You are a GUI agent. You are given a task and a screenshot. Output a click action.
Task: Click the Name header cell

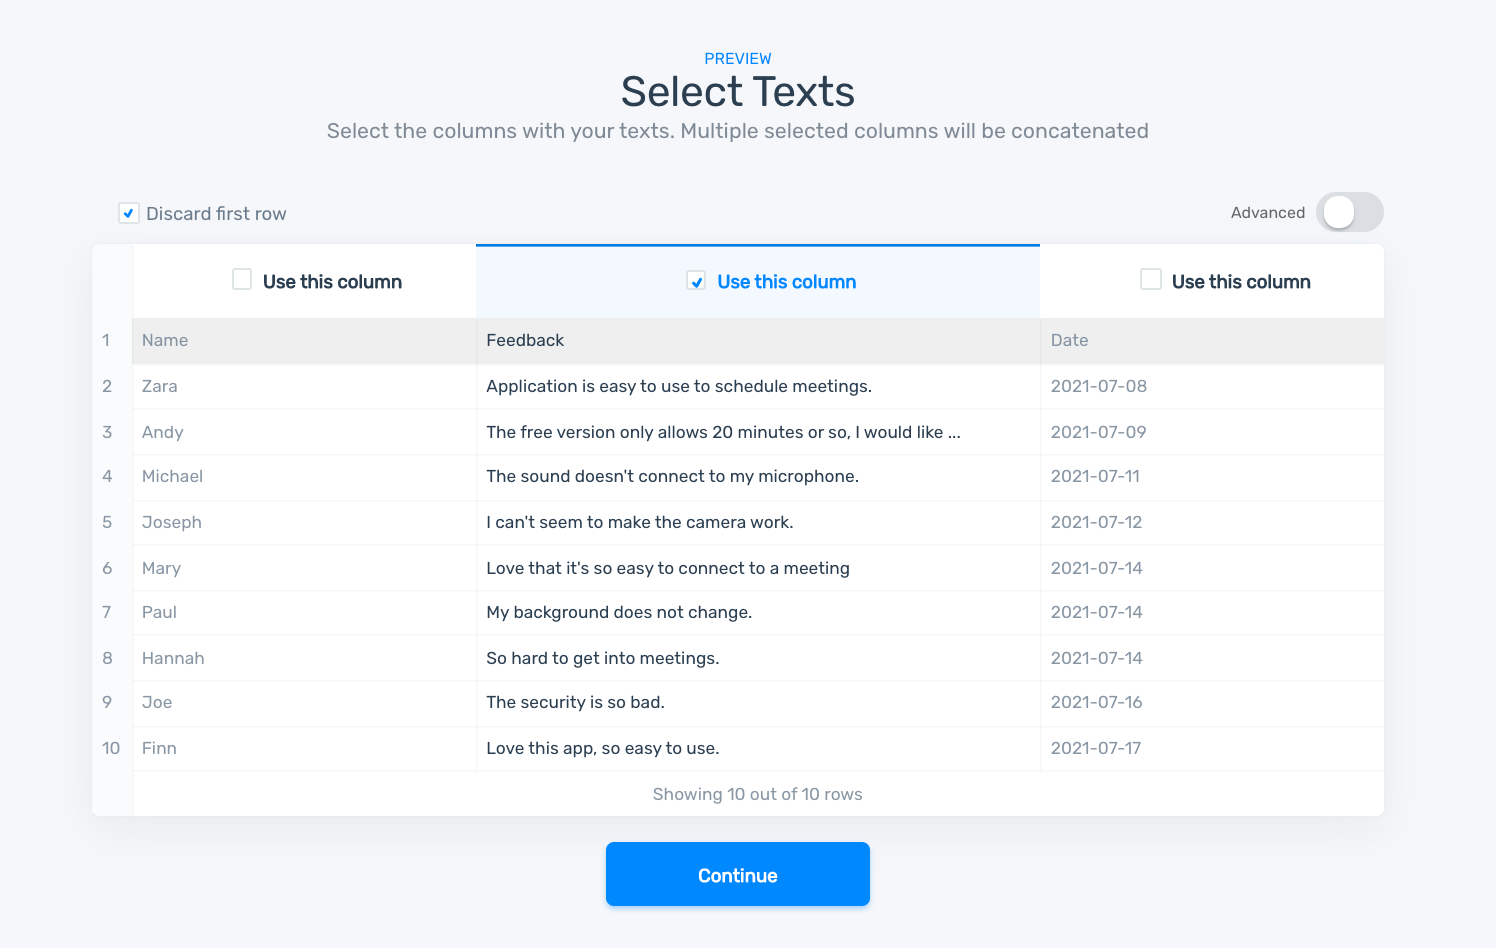point(165,340)
